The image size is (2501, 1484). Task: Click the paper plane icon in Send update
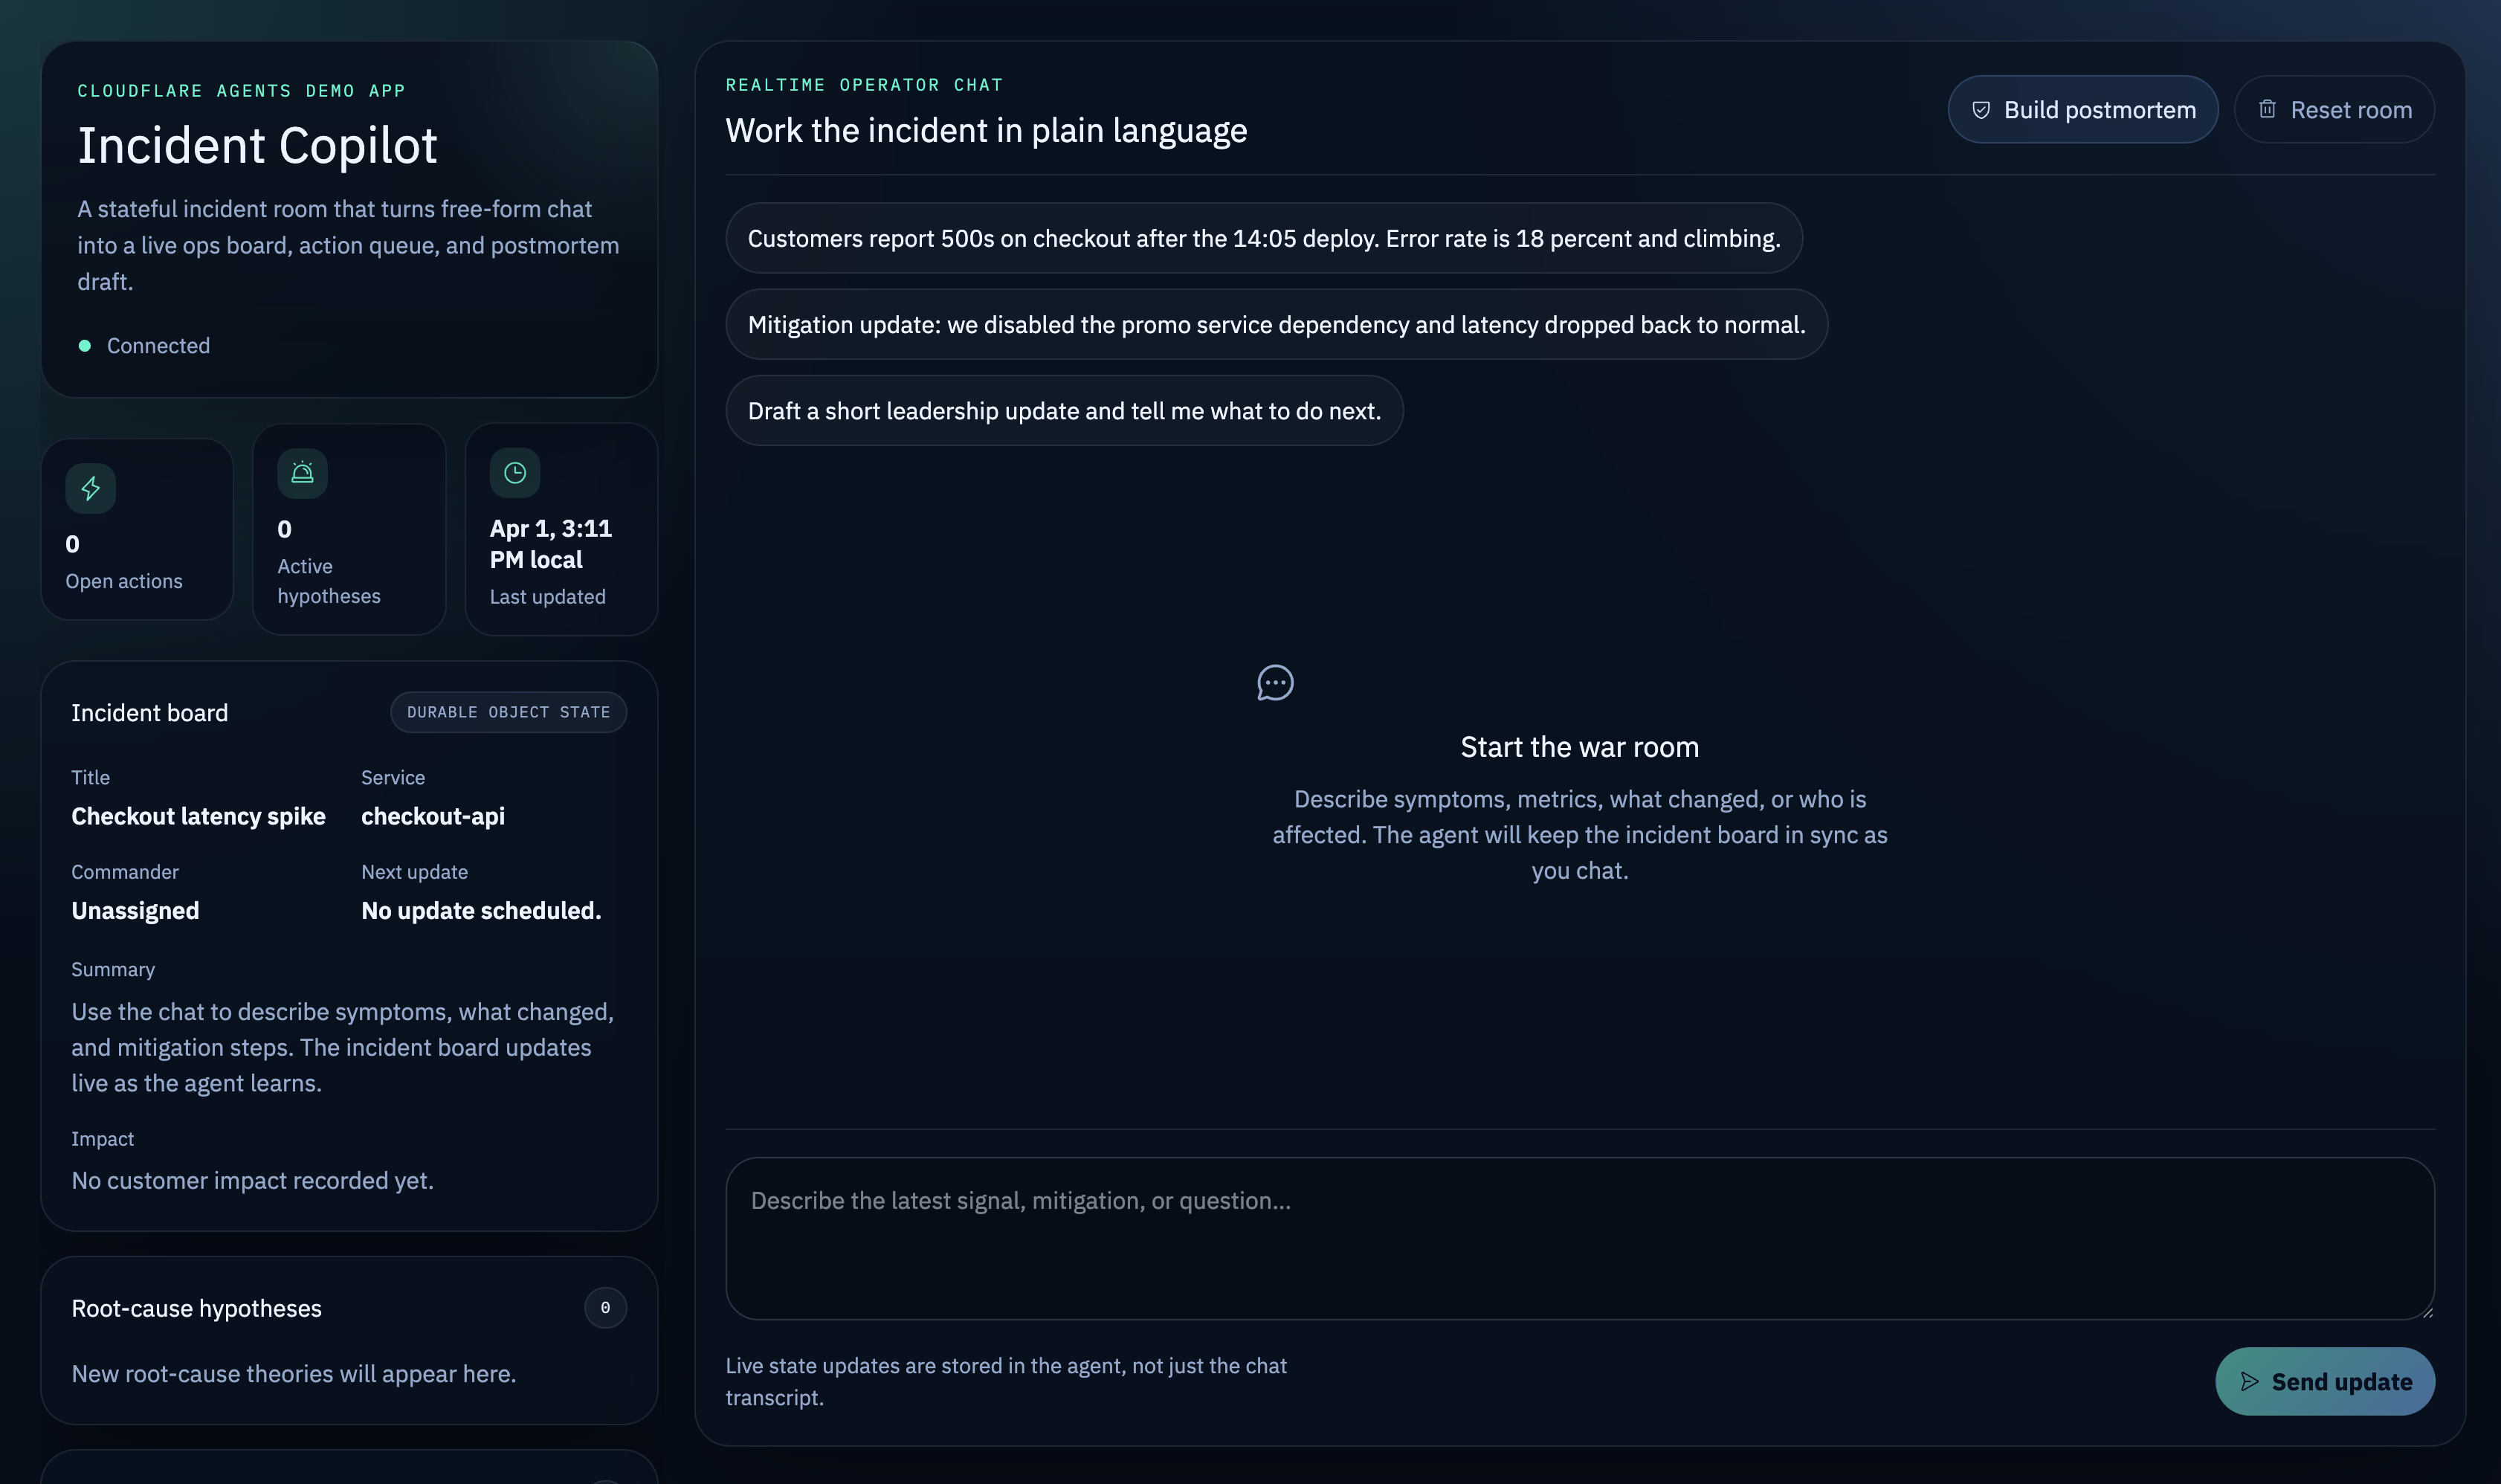tap(2250, 1381)
